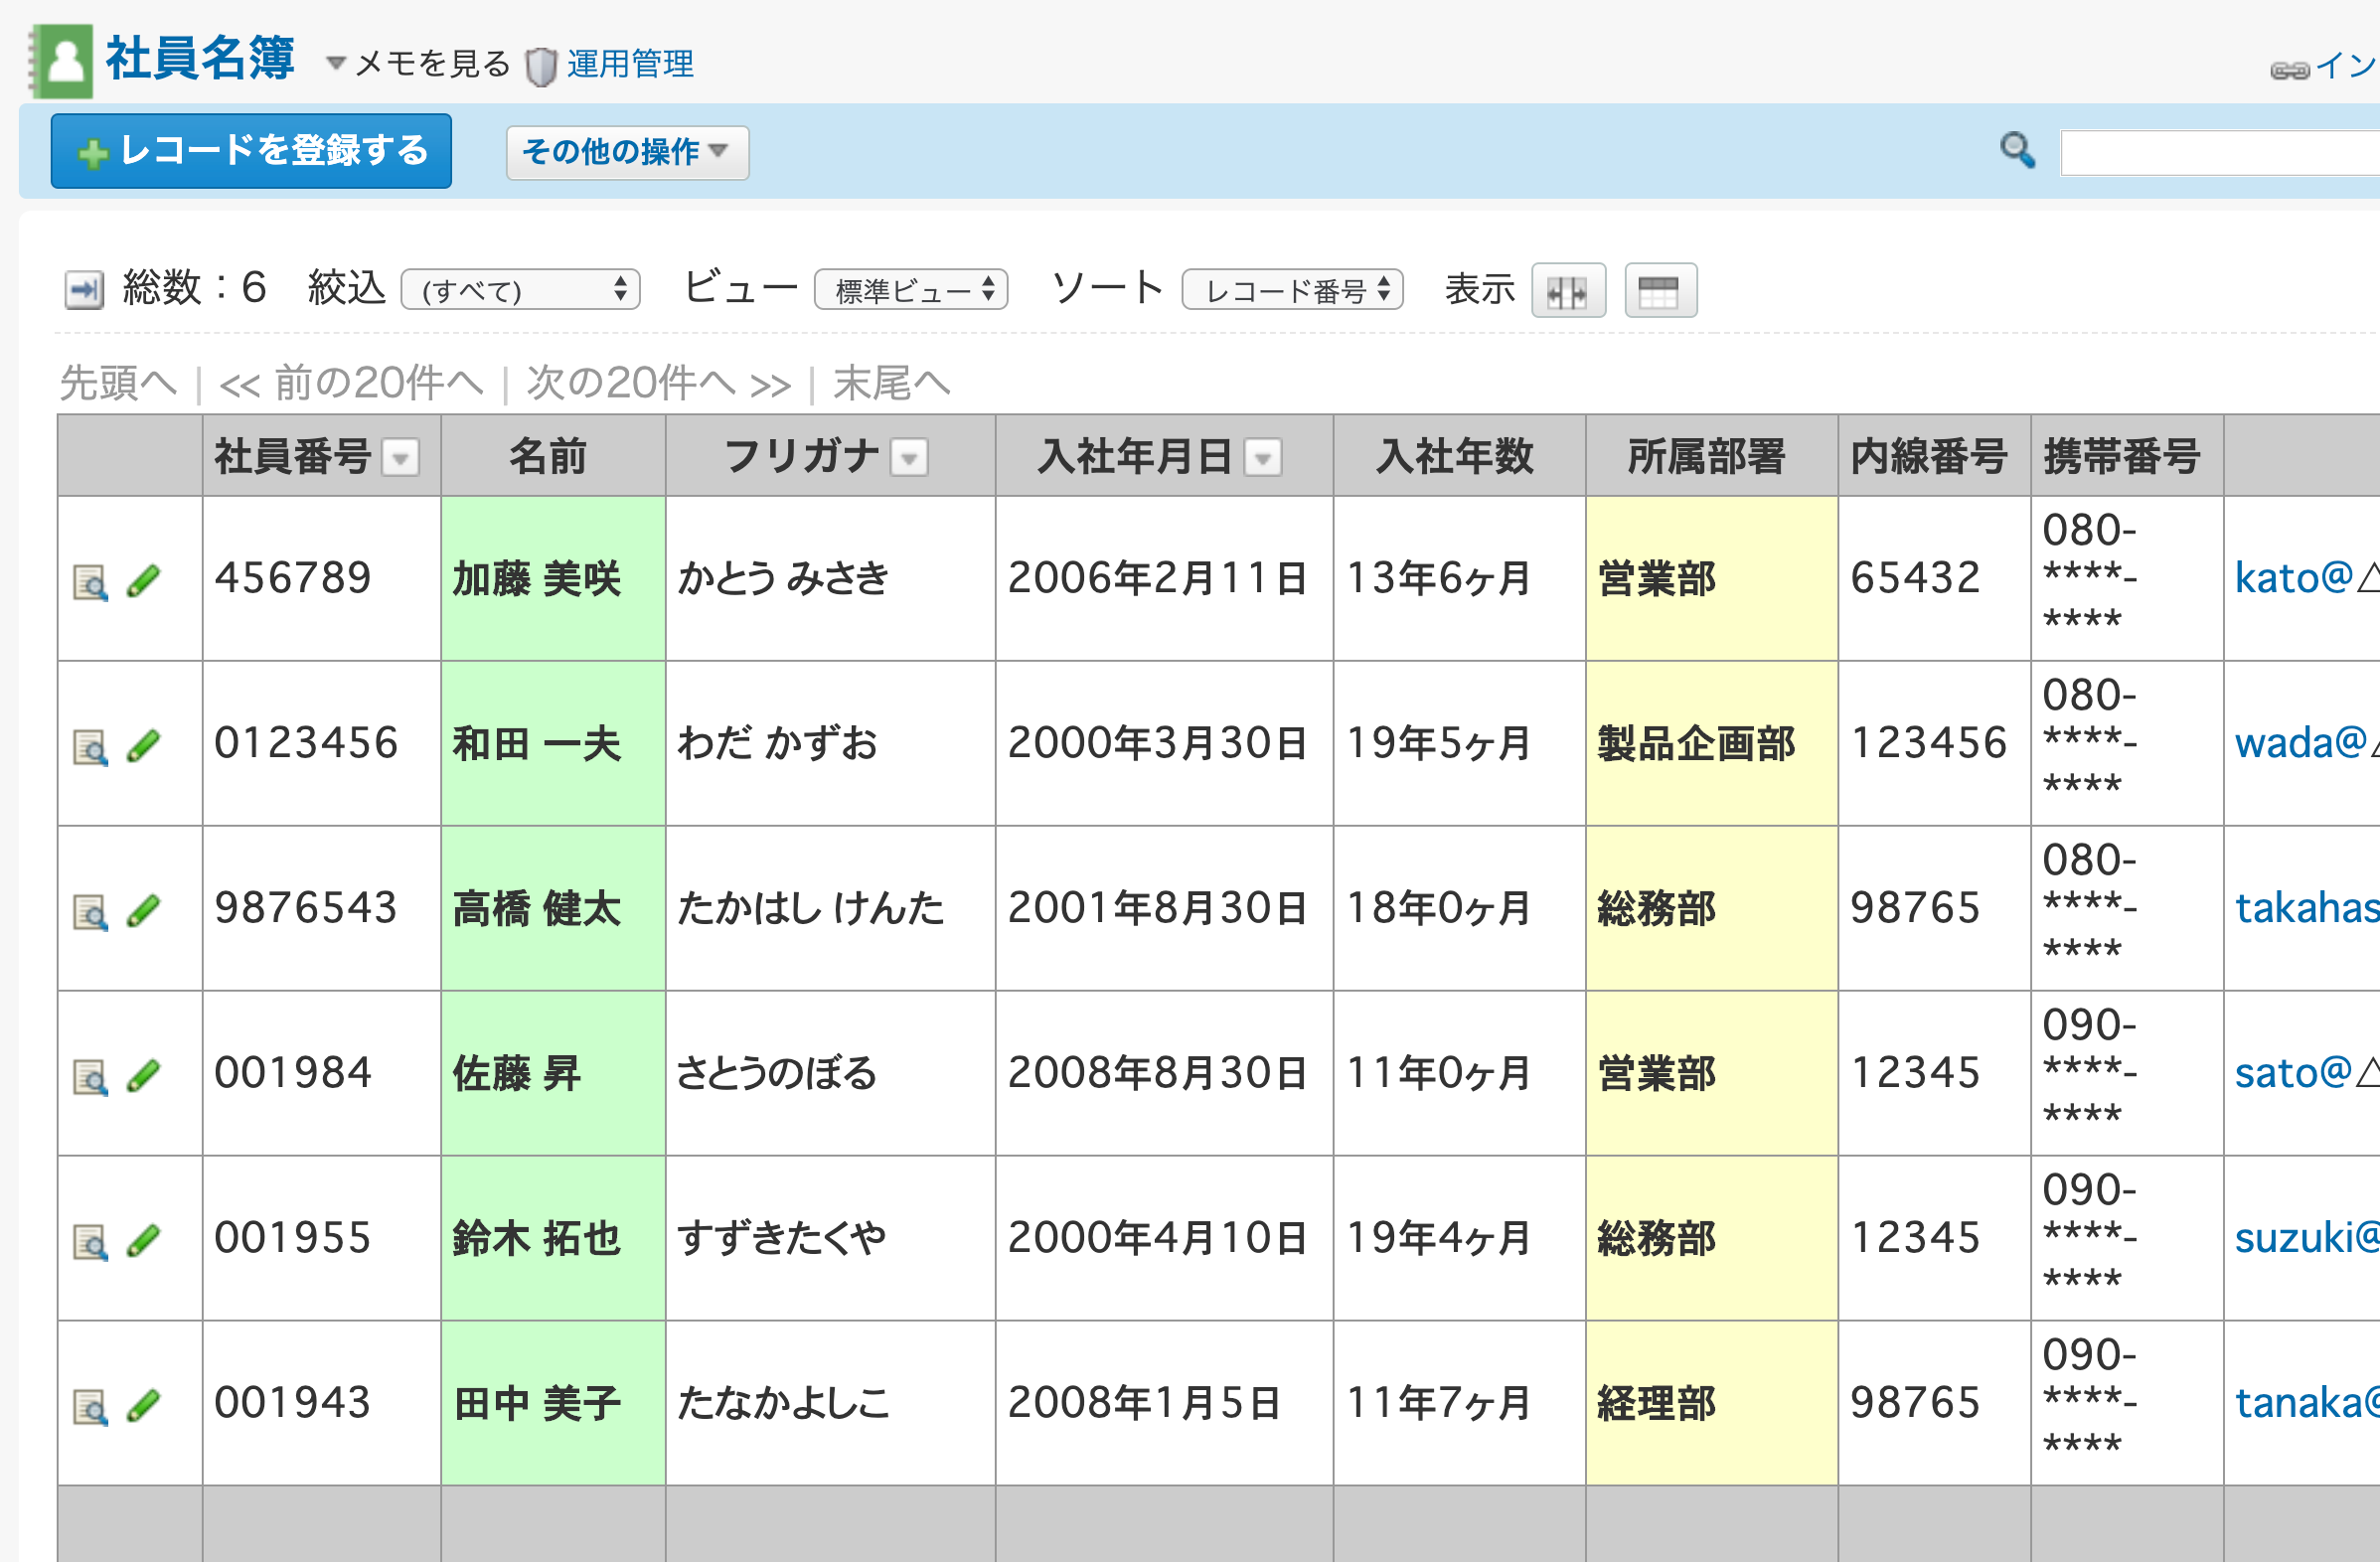The height and width of the screenshot is (1562, 2380).
Task: View record details for 和田 一夫
Action: [91, 747]
